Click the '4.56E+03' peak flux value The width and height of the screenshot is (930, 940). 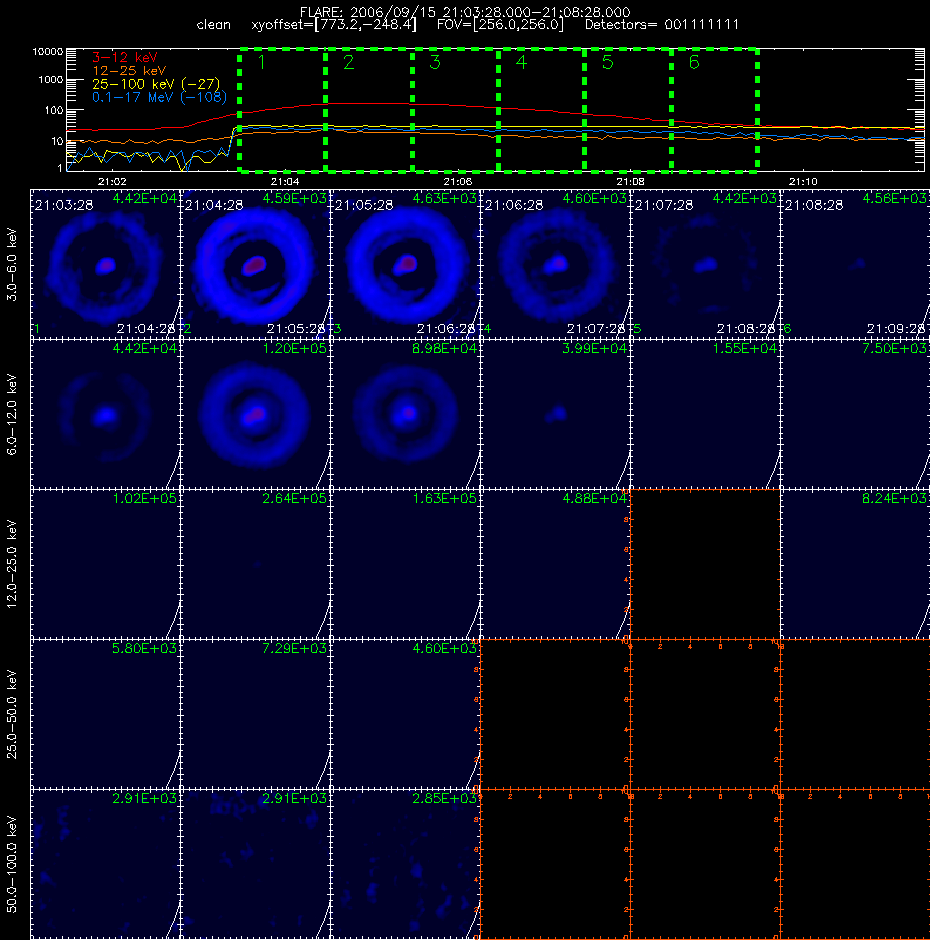(x=895, y=198)
